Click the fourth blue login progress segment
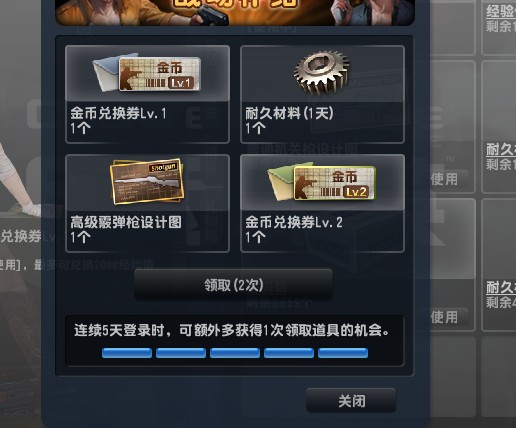The image size is (516, 428). 289,353
